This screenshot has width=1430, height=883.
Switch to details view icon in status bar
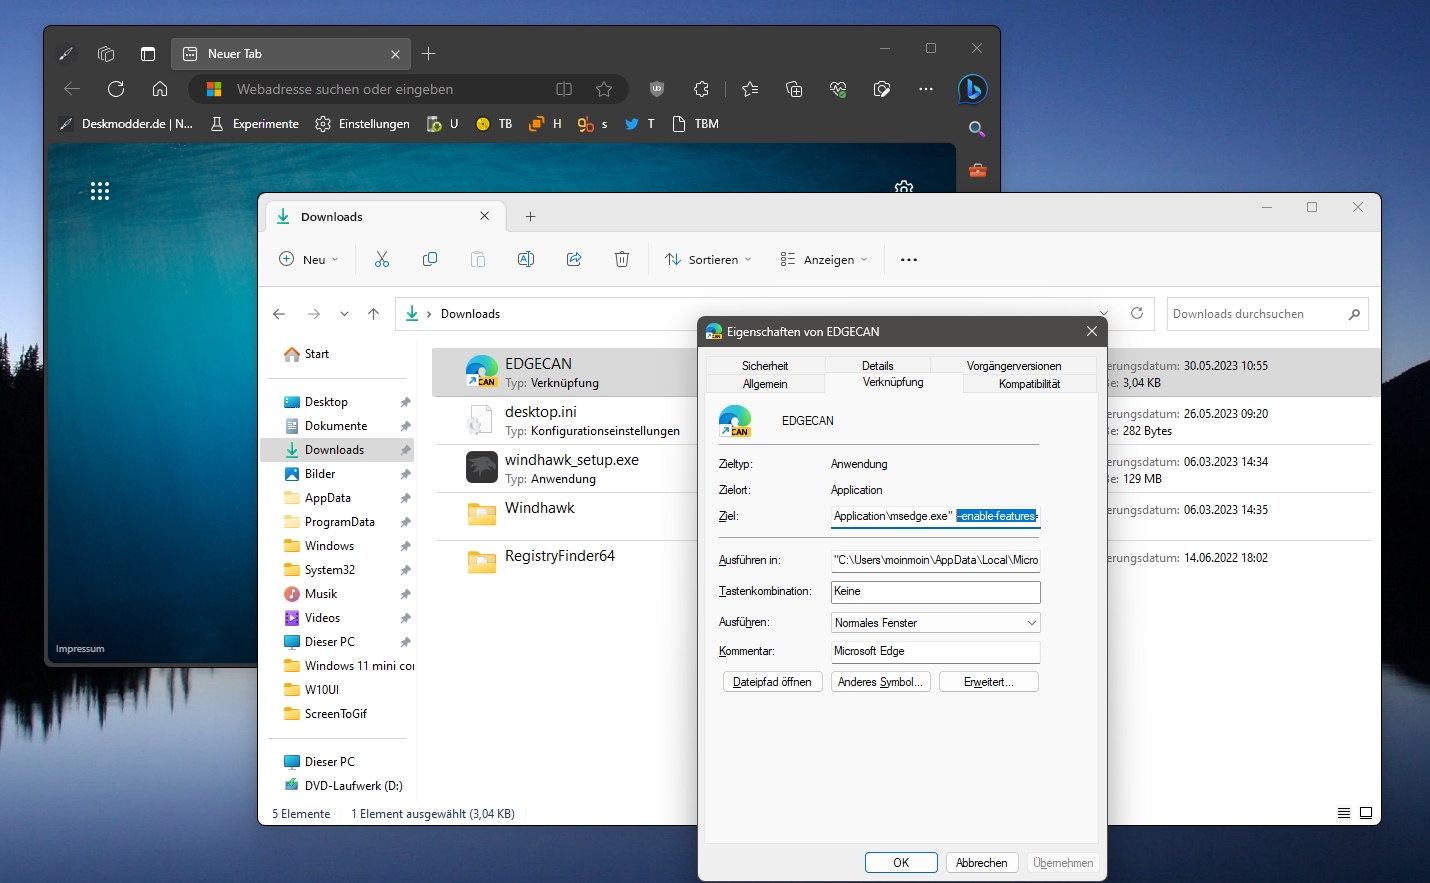(x=1344, y=813)
